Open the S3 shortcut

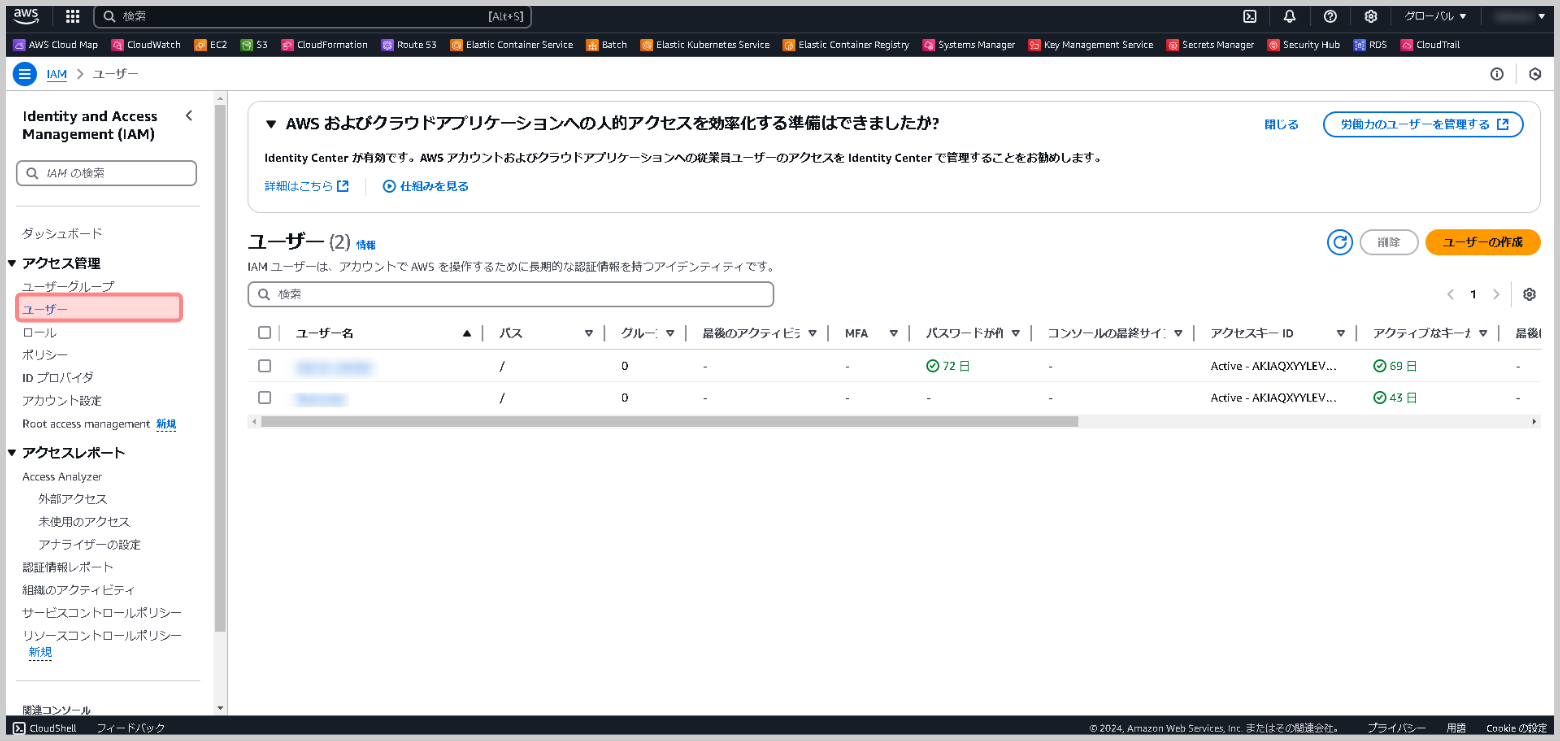254,45
